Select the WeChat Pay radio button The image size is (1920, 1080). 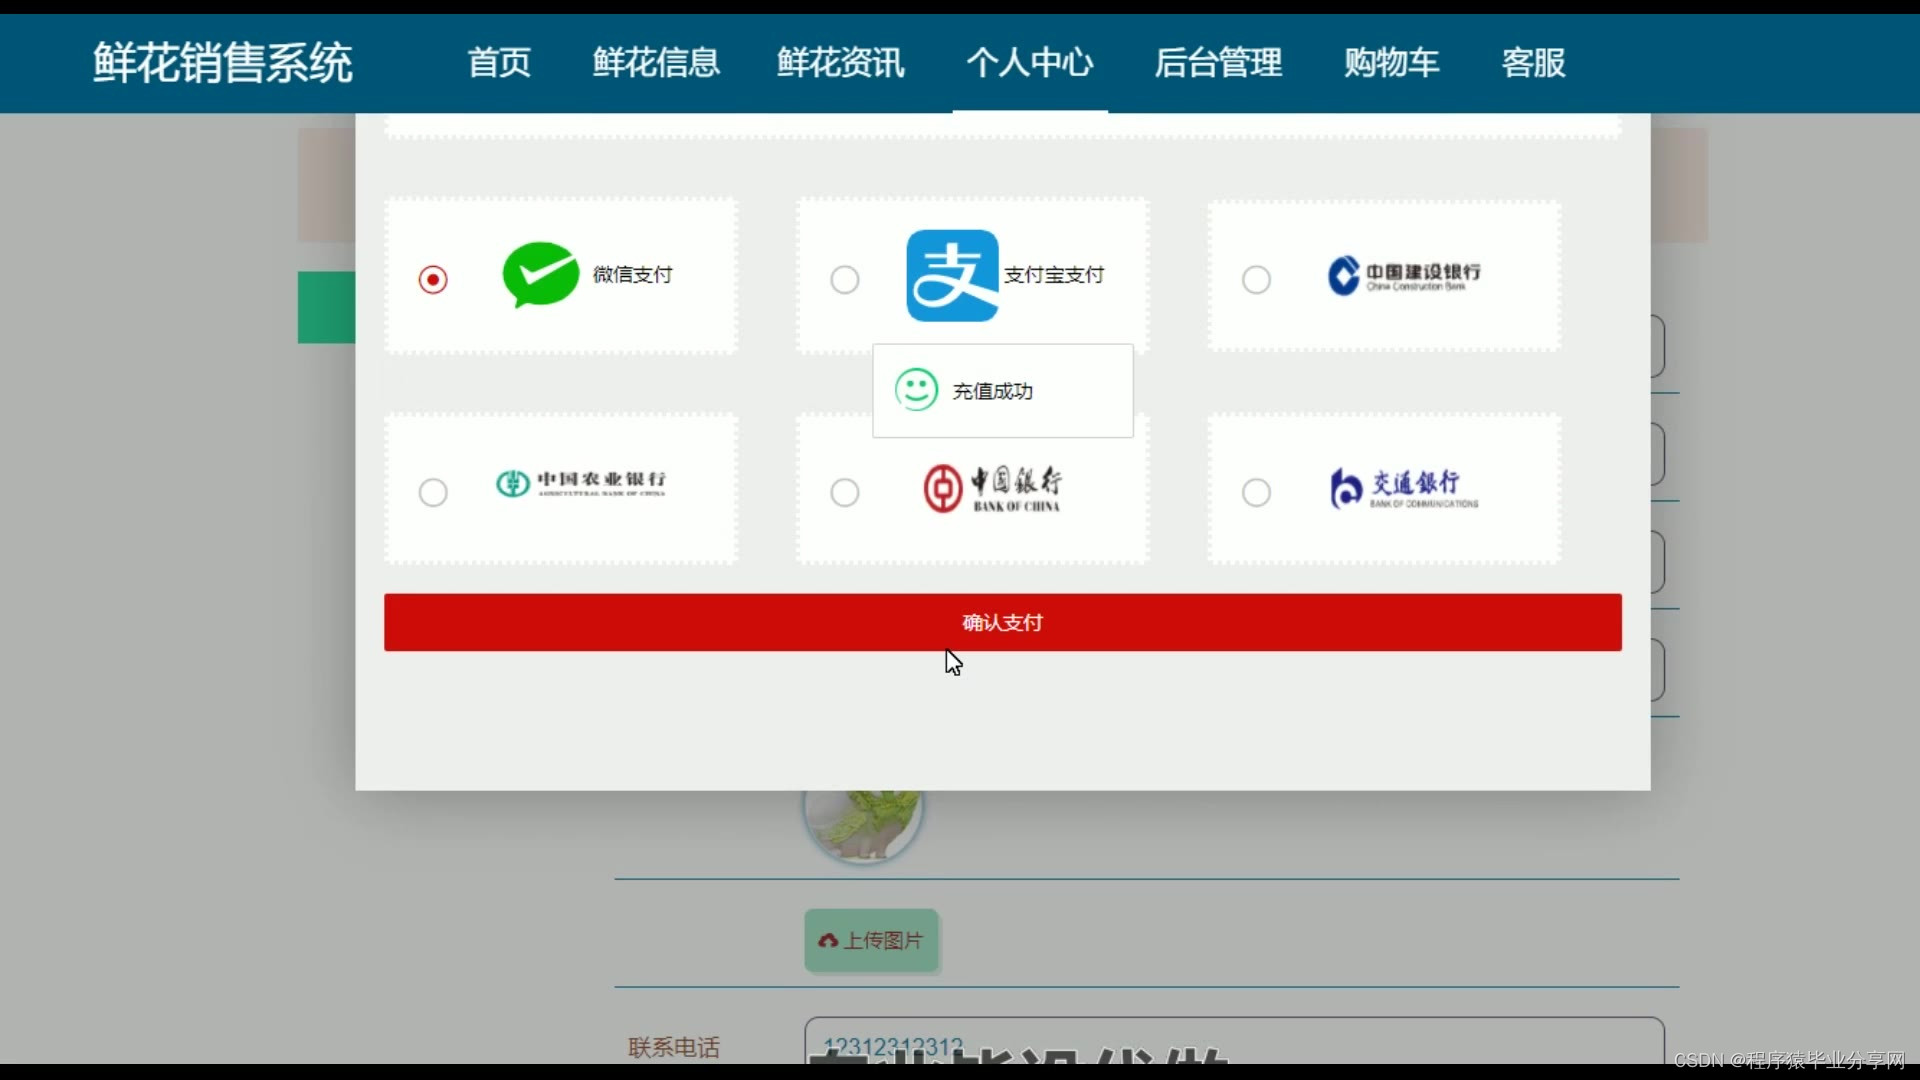[x=433, y=279]
